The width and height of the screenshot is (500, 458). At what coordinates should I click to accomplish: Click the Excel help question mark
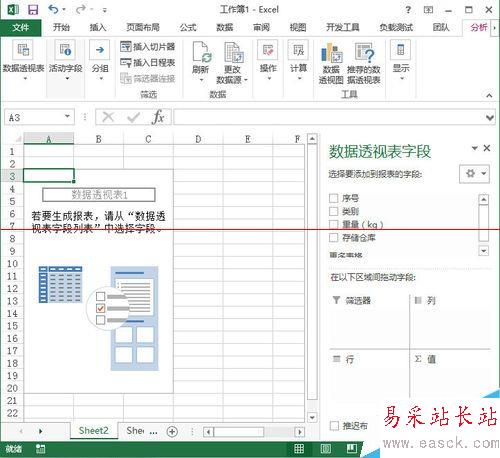(408, 10)
